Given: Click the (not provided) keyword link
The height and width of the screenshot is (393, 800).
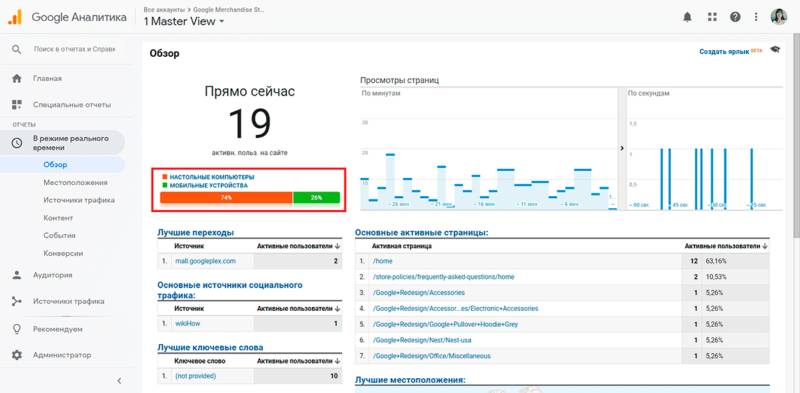Looking at the screenshot, I should tap(195, 376).
